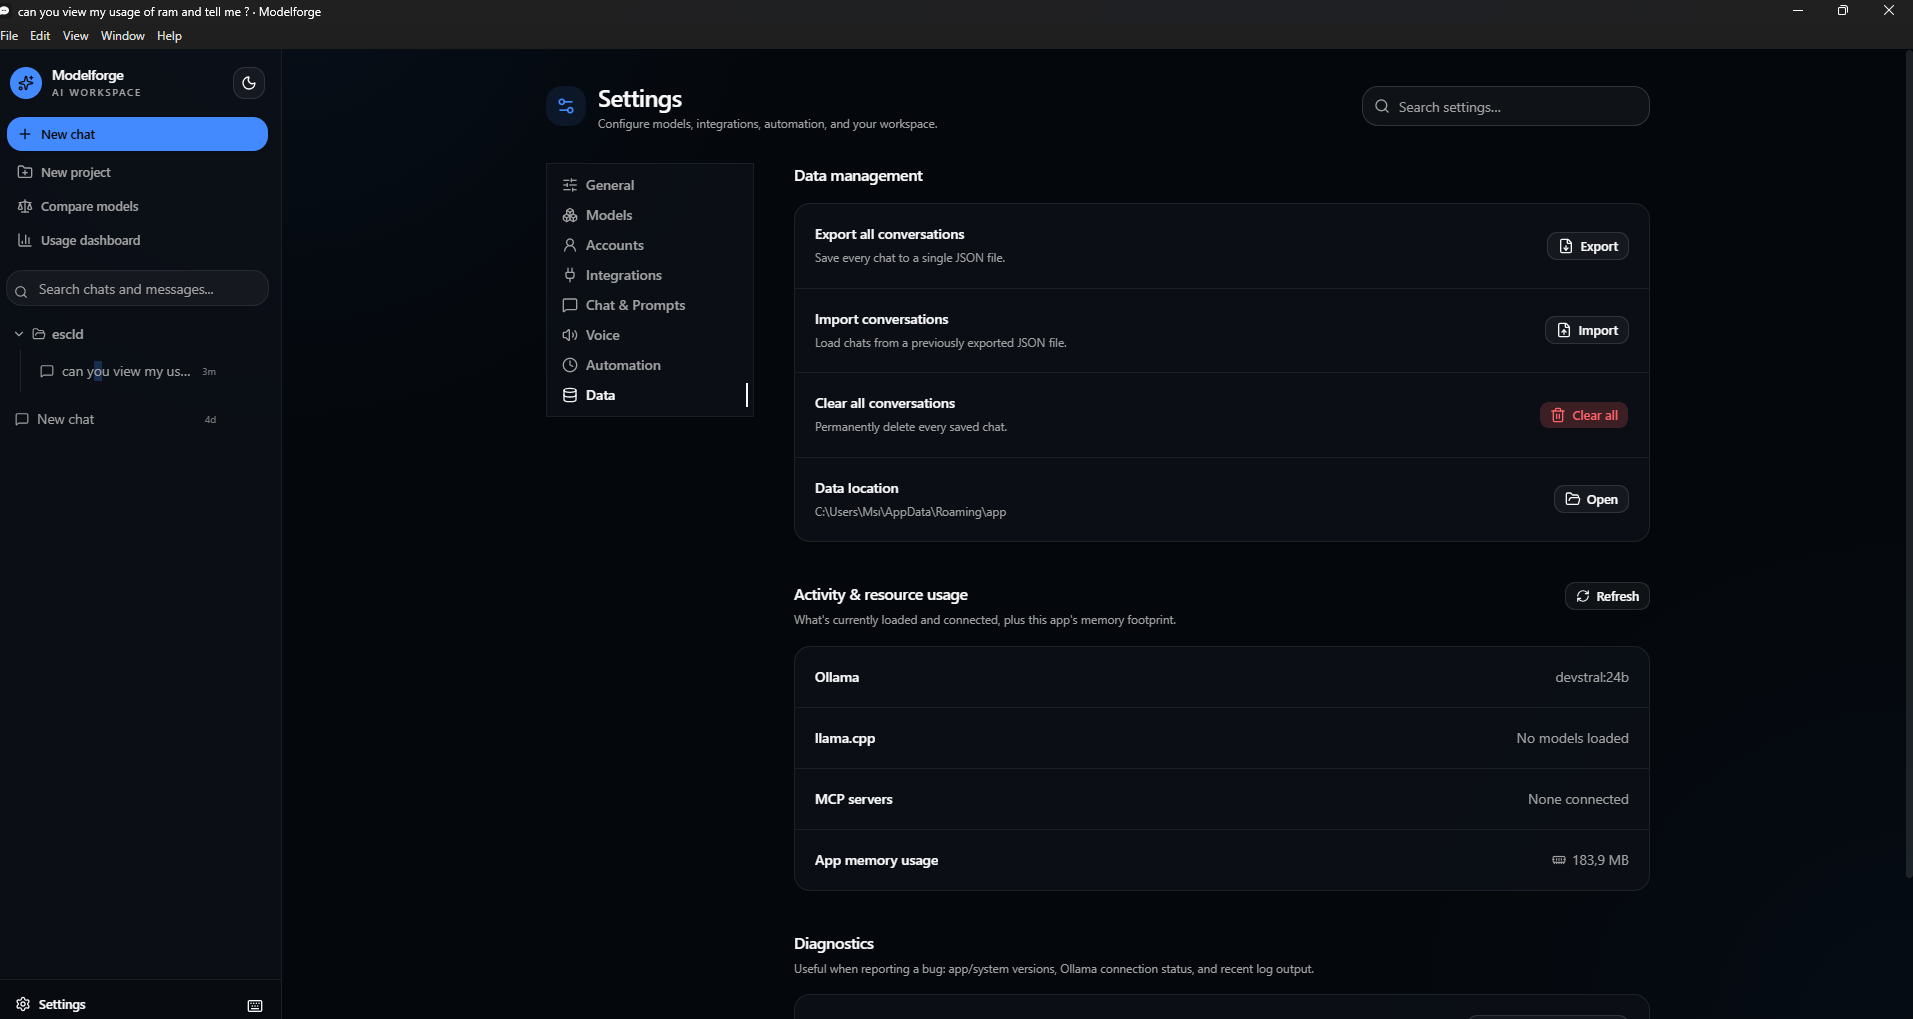Click the keyboard icon in sidebar footer

click(255, 1005)
